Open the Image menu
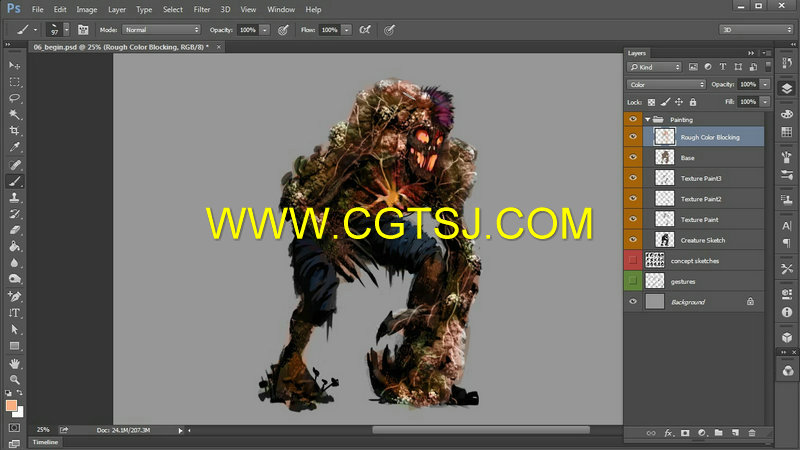Image resolution: width=800 pixels, height=450 pixels. click(87, 9)
